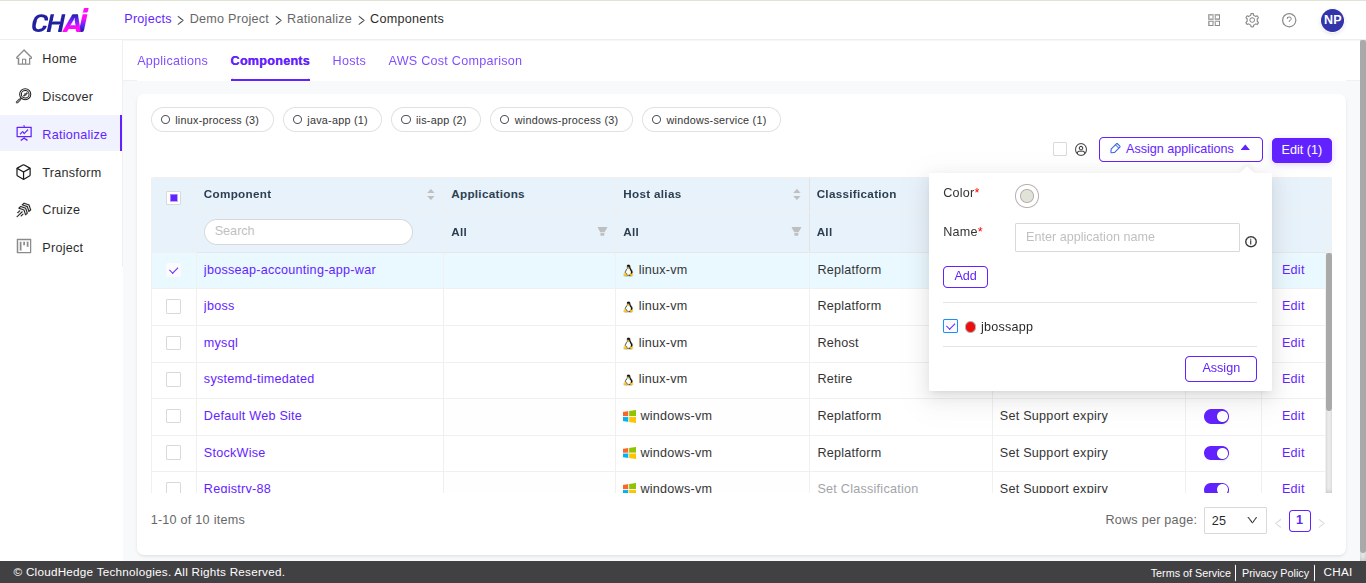Filter by linux-process tag chip

tap(210, 120)
